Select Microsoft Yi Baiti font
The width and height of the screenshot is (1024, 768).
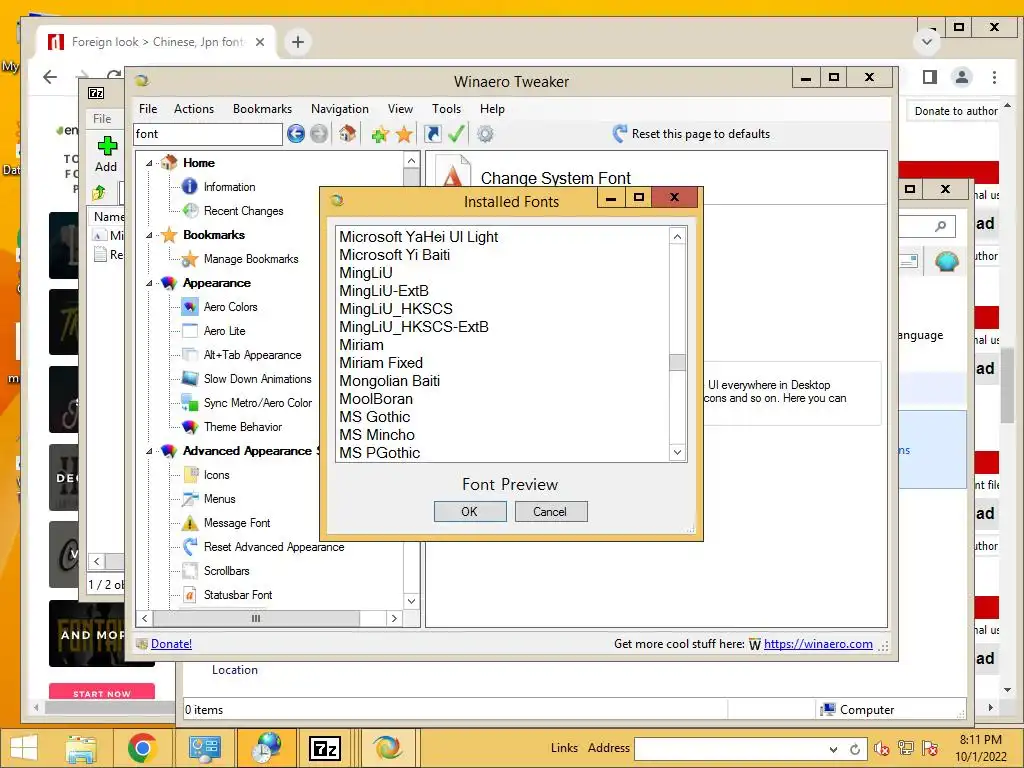coord(394,255)
